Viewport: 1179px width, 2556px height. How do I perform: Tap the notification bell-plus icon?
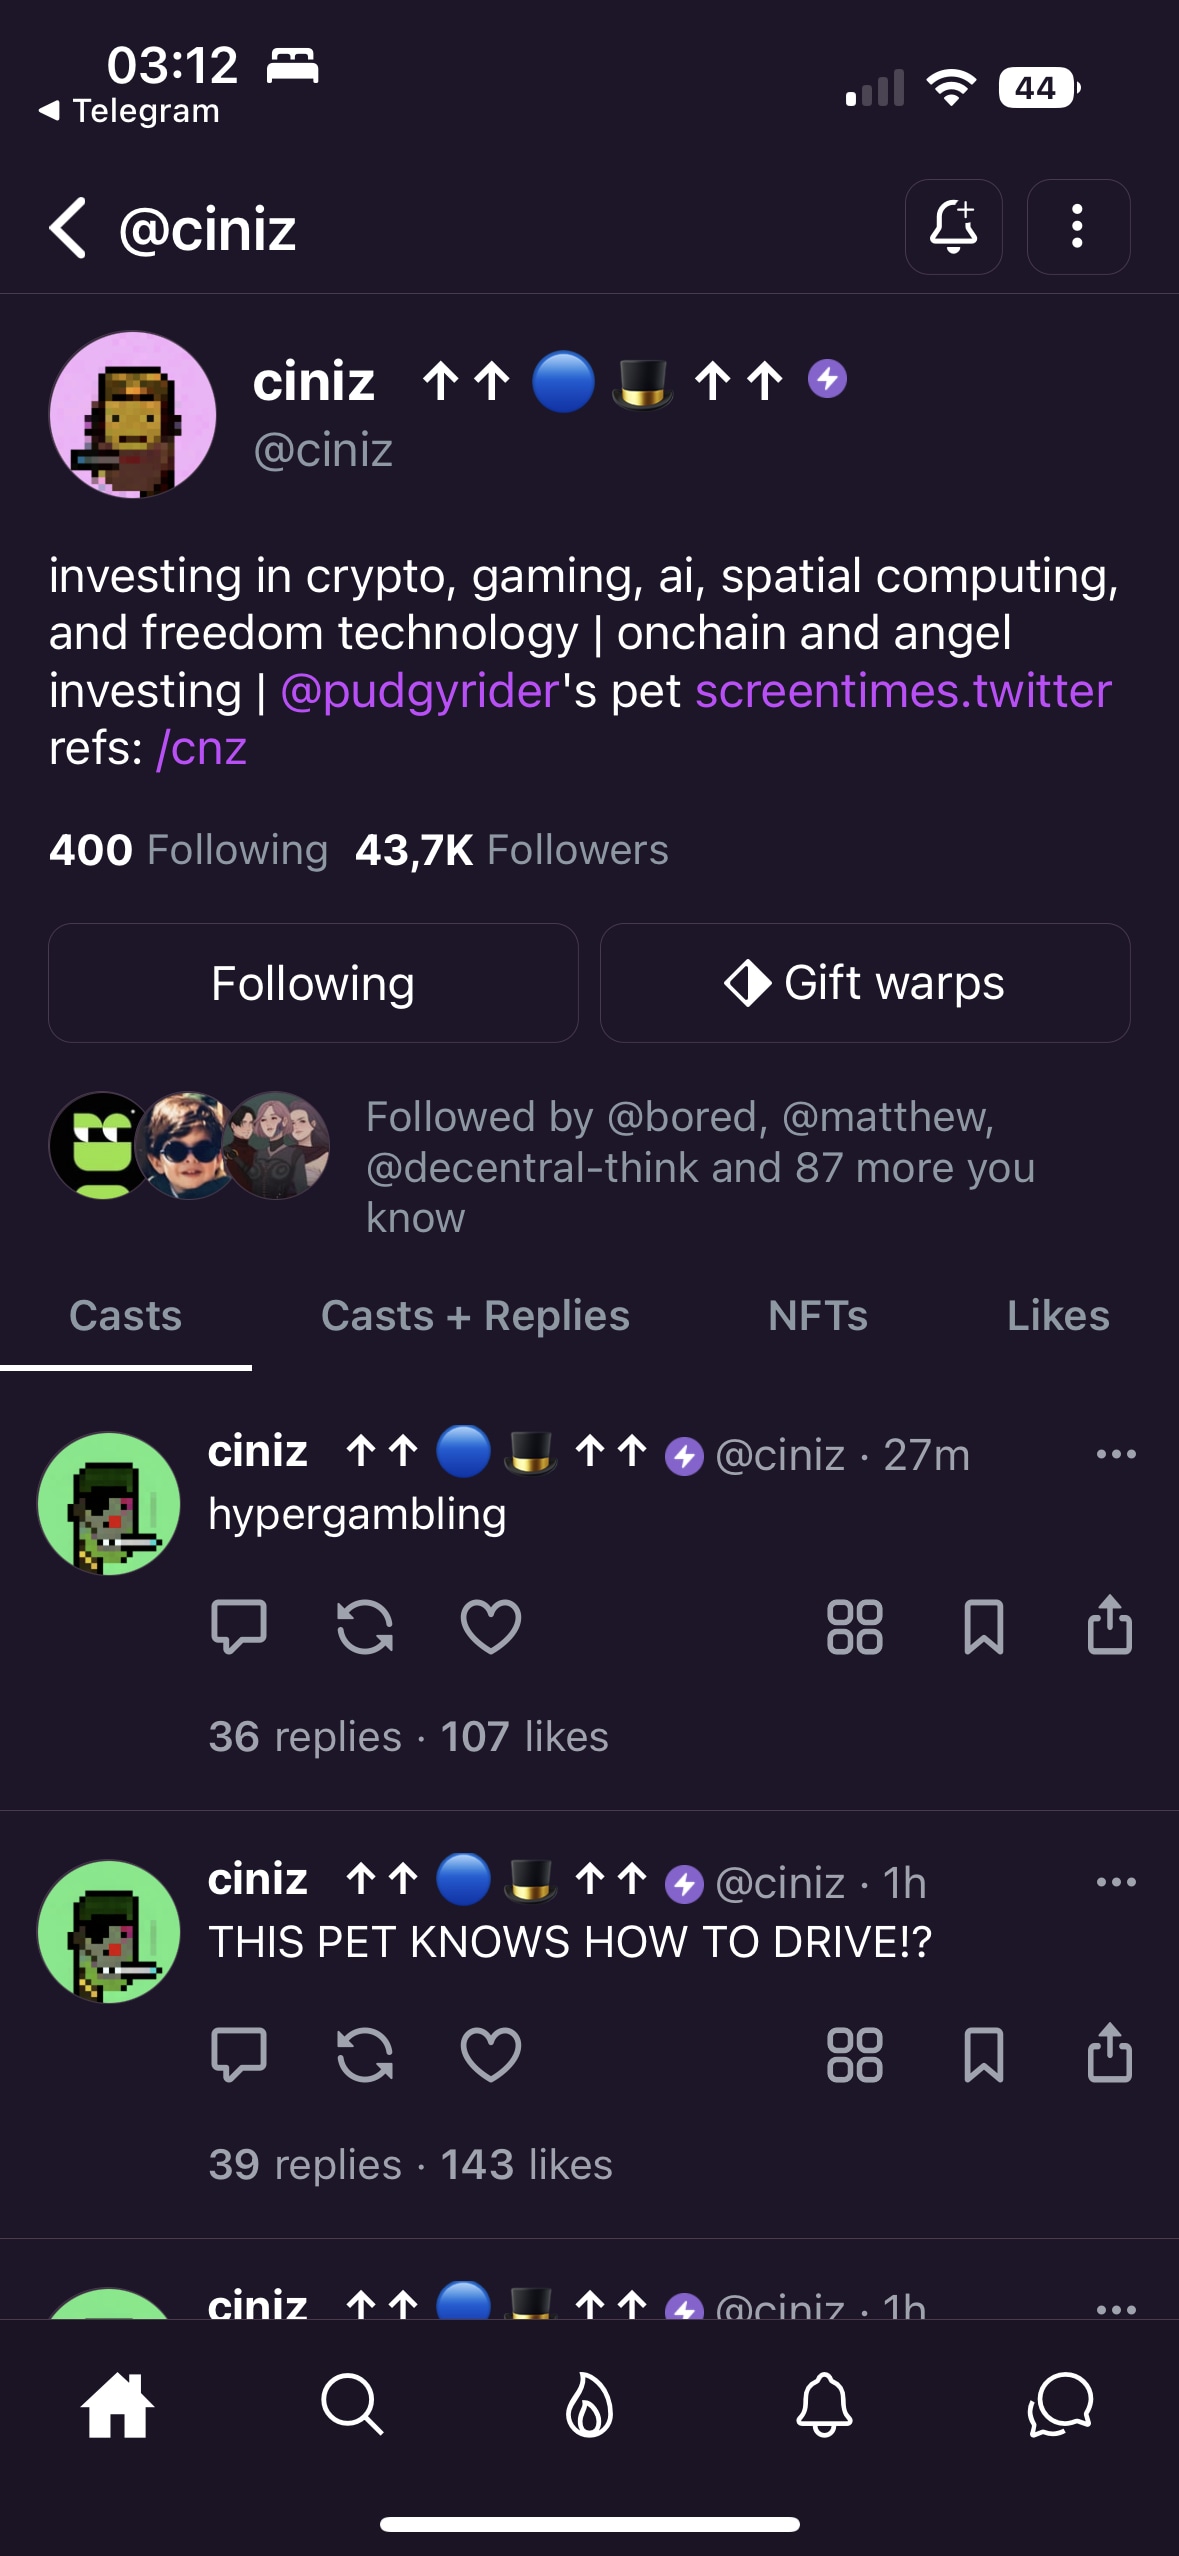point(953,227)
